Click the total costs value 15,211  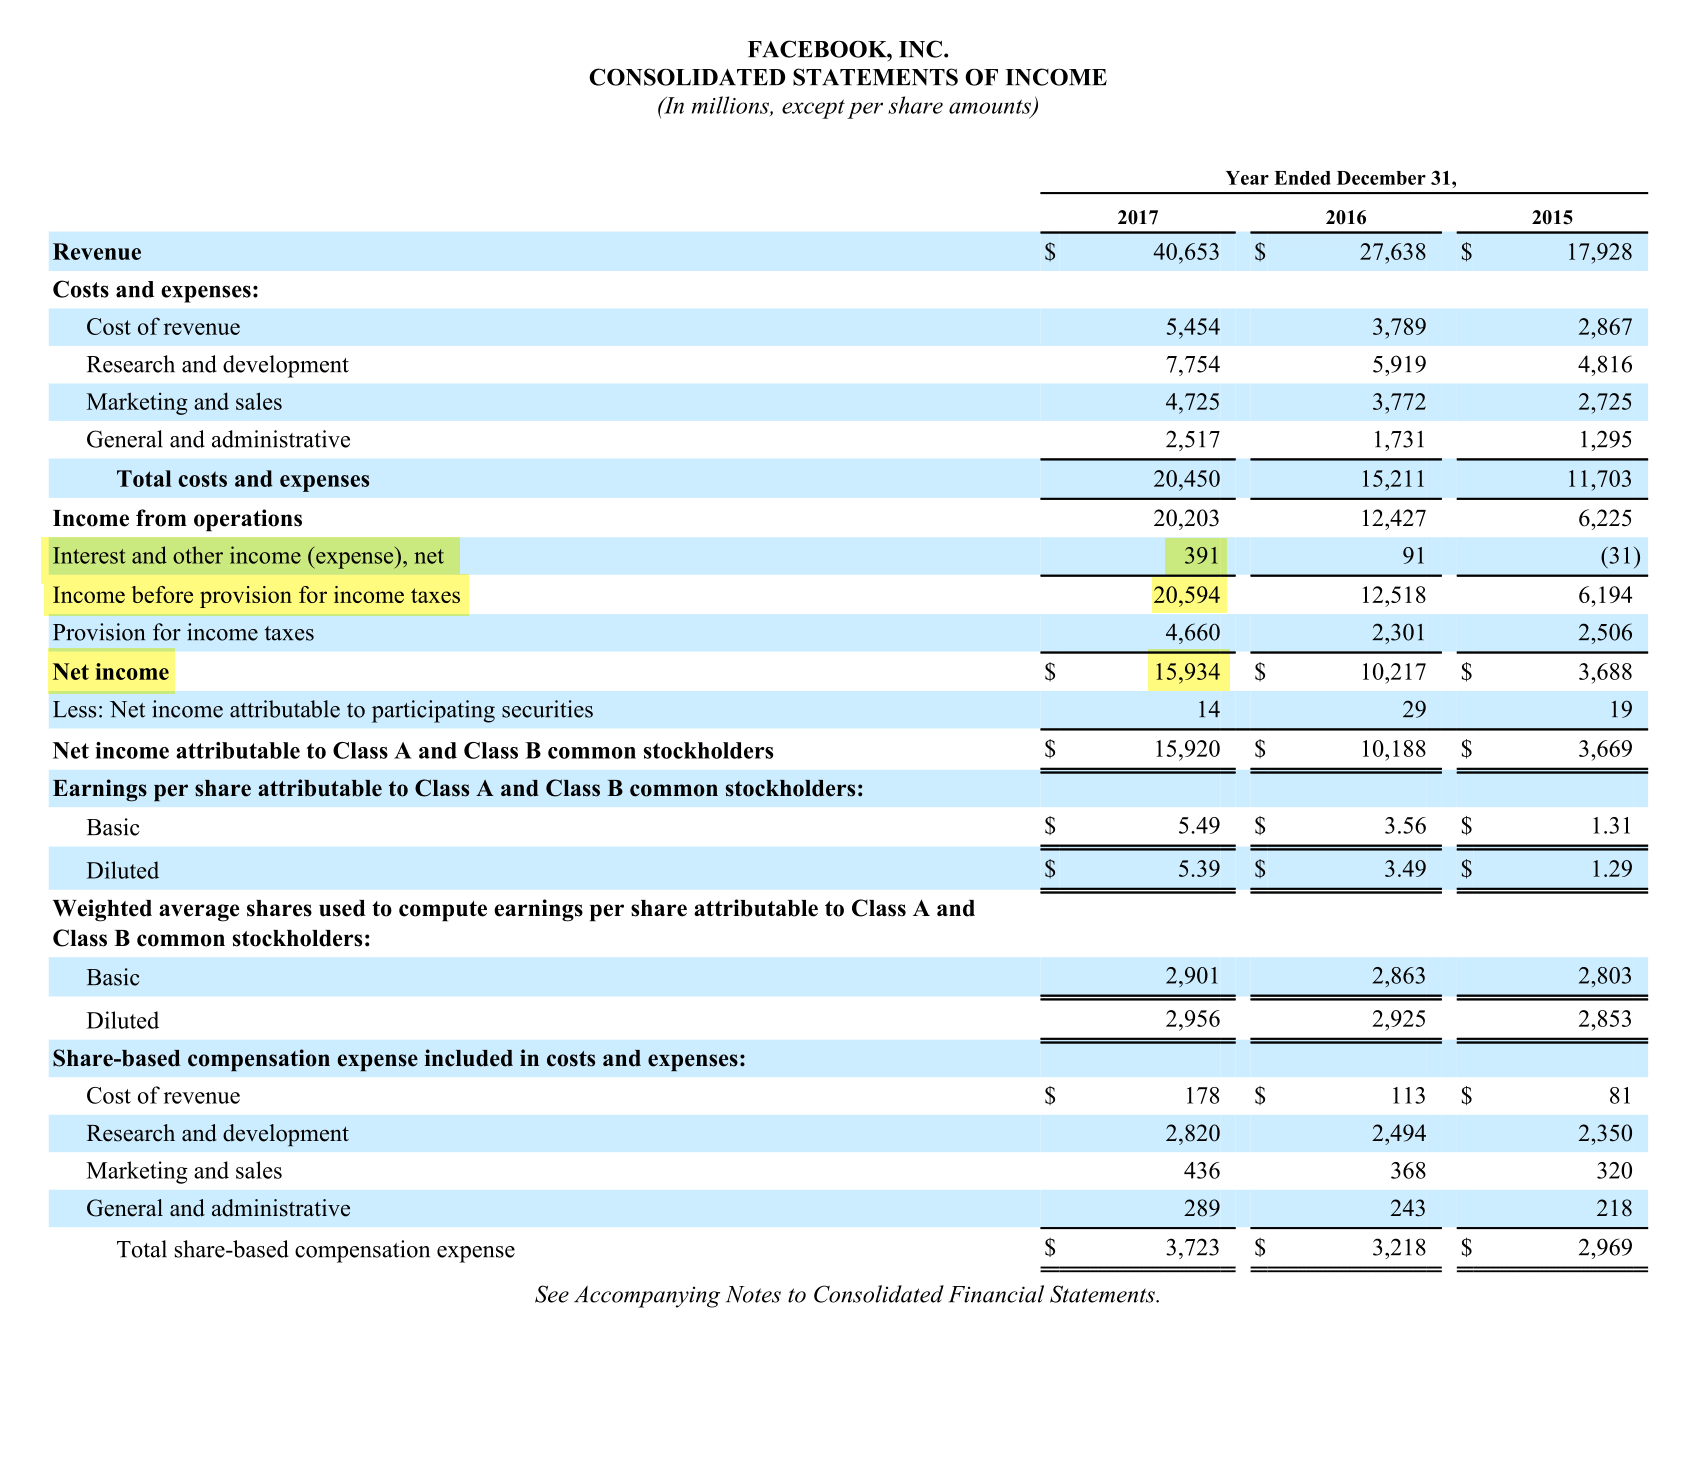(x=1393, y=479)
